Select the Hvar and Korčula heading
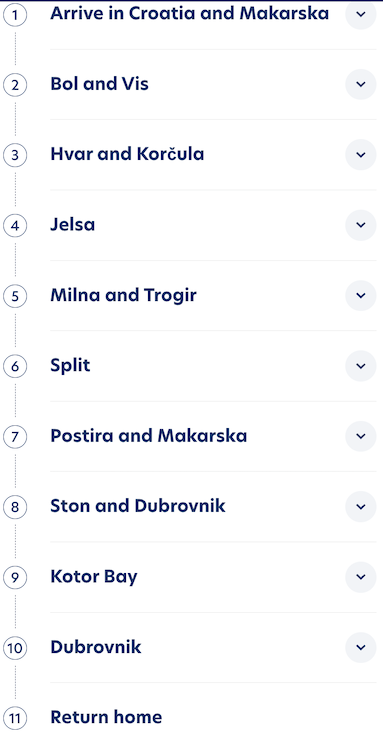 click(127, 154)
